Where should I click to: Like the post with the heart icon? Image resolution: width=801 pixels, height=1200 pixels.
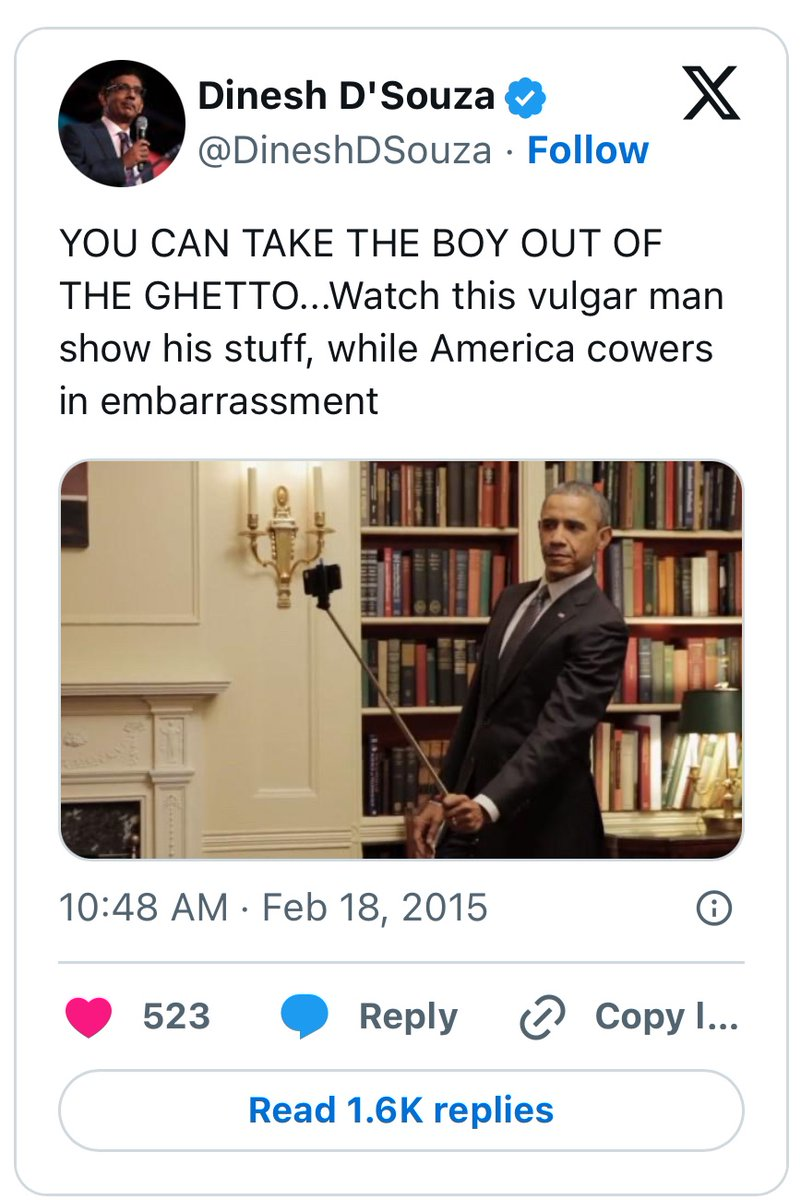coord(89,1017)
